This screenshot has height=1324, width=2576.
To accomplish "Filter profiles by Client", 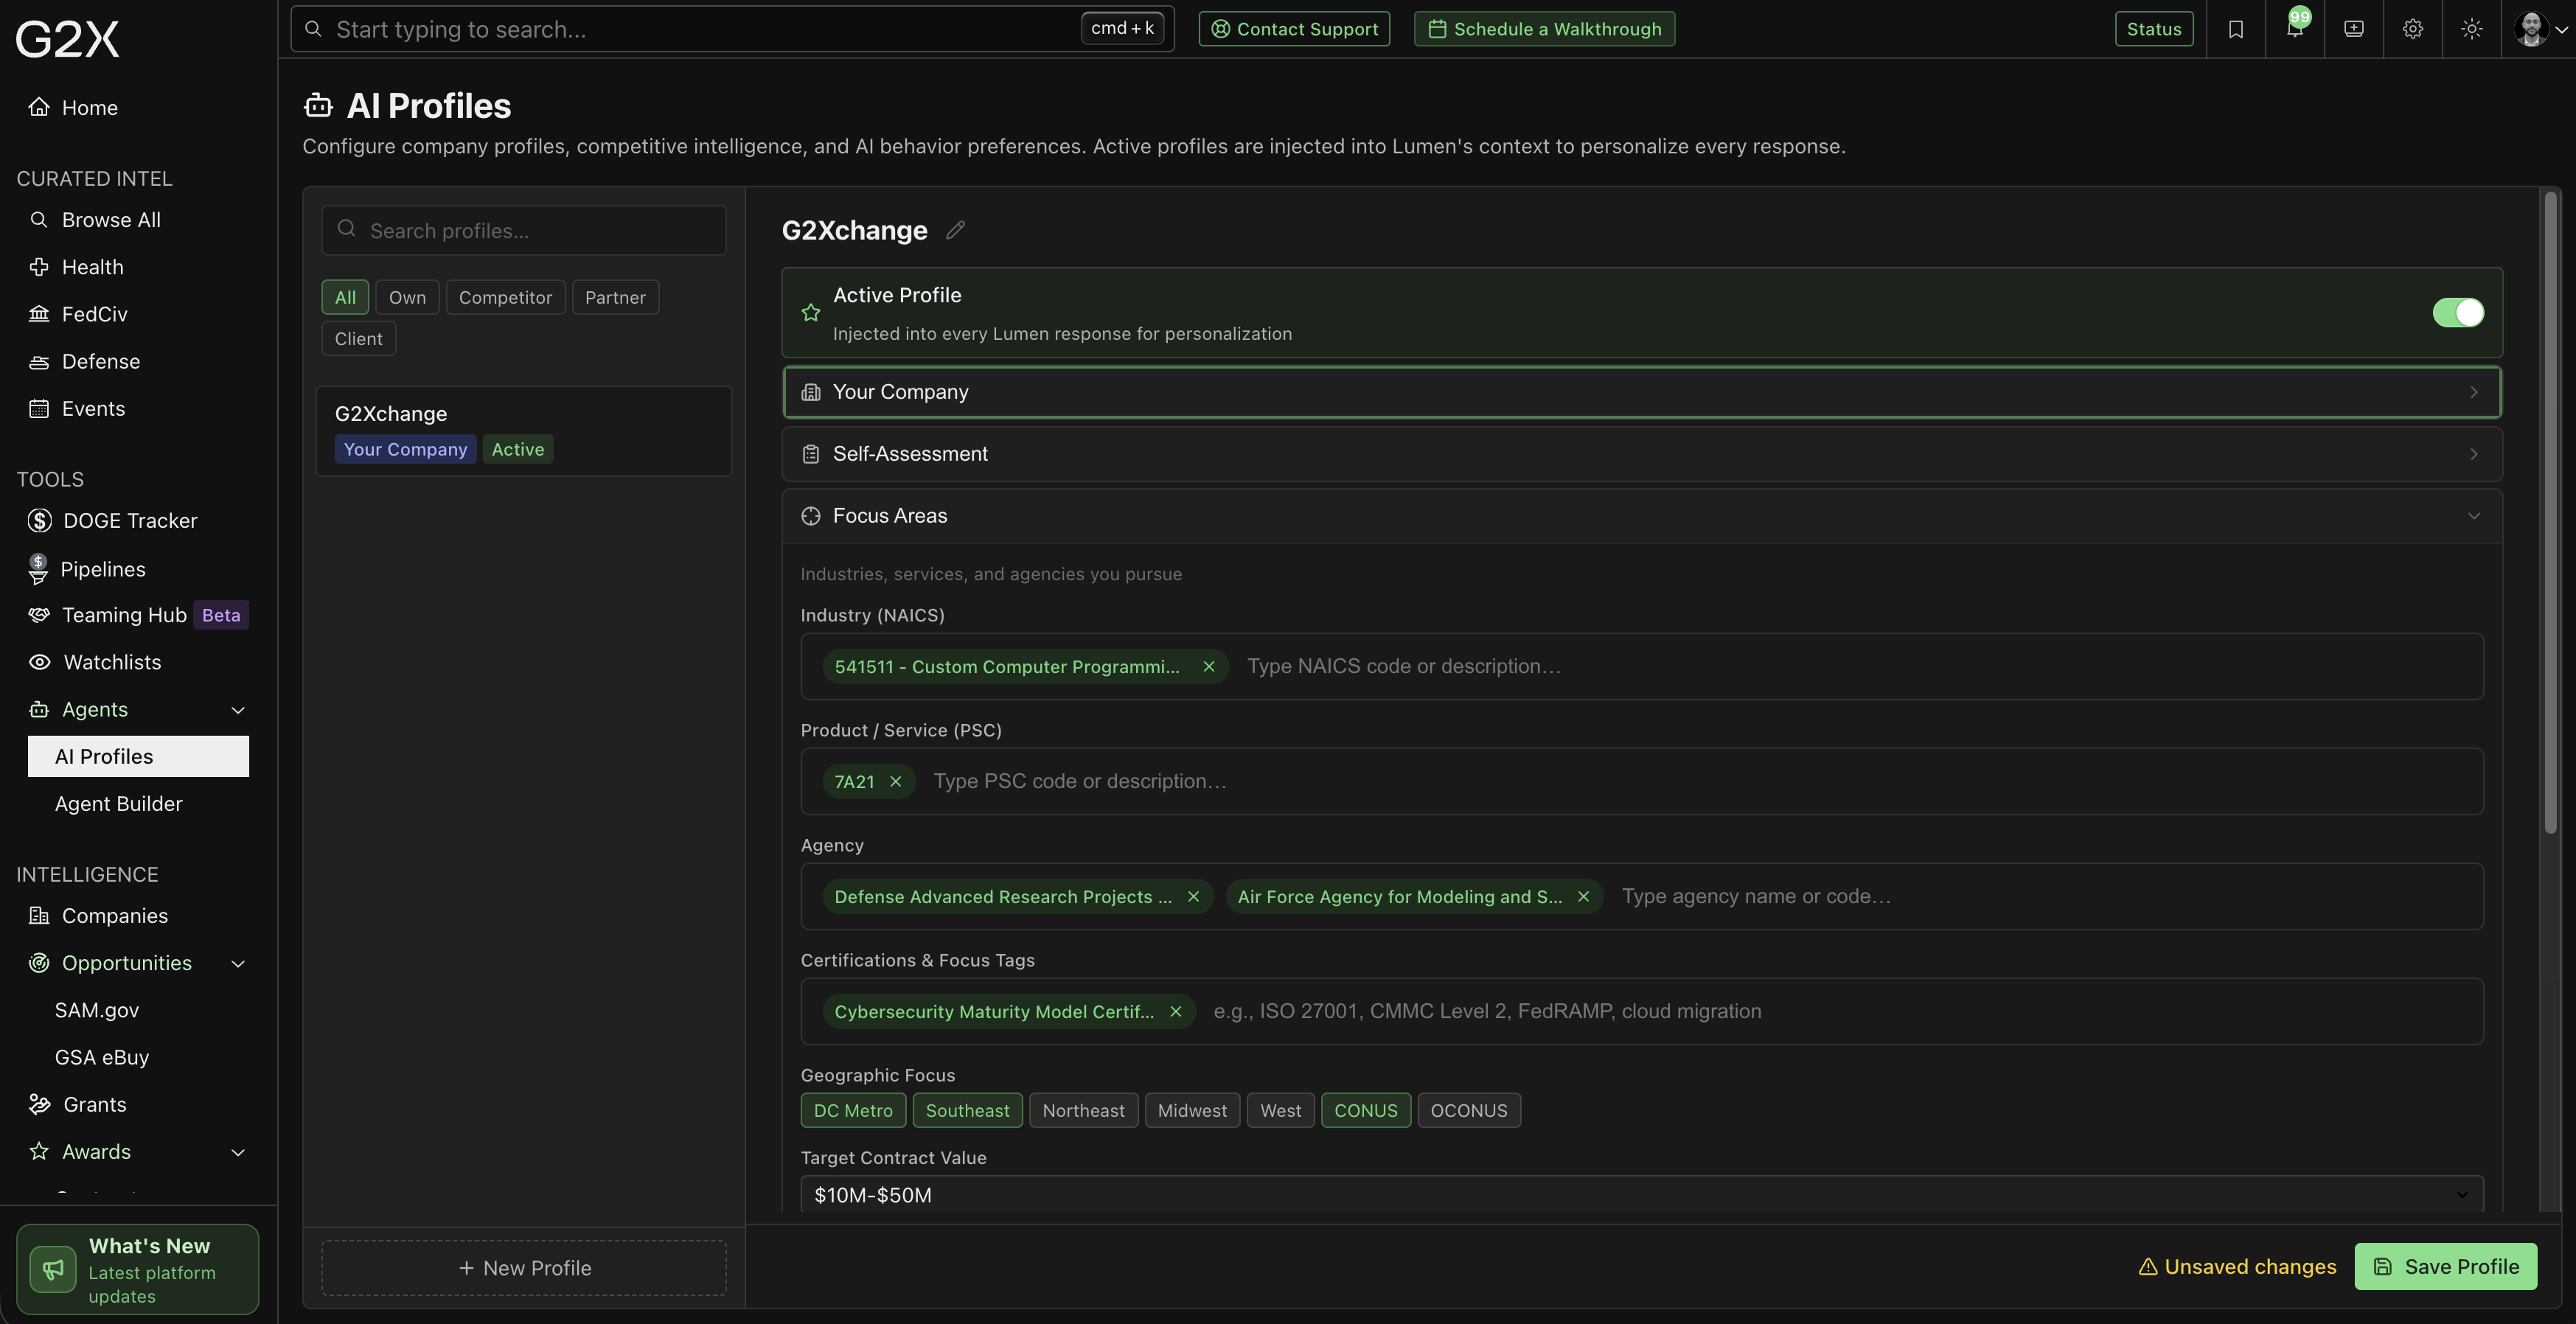I will [x=358, y=339].
